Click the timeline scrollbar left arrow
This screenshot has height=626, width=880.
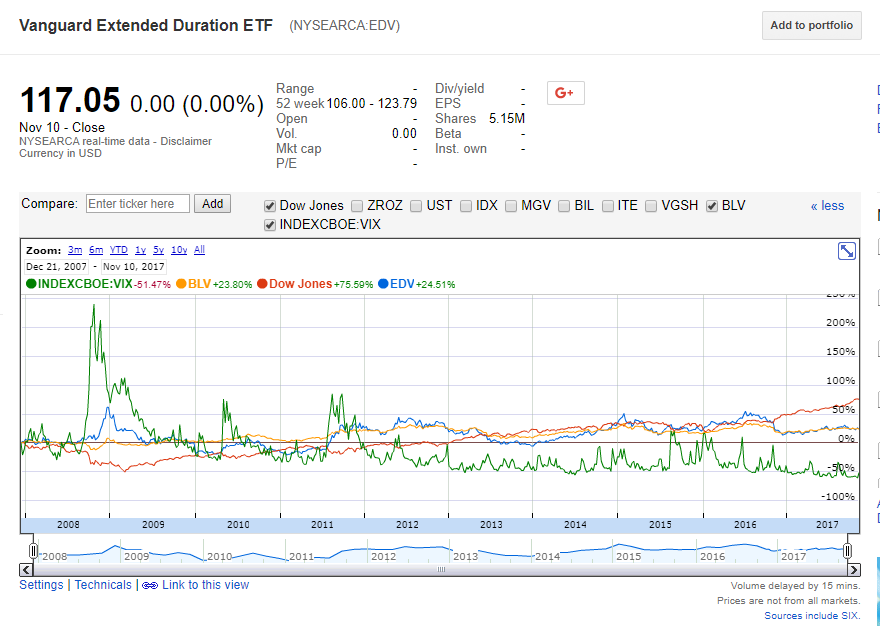(26, 570)
